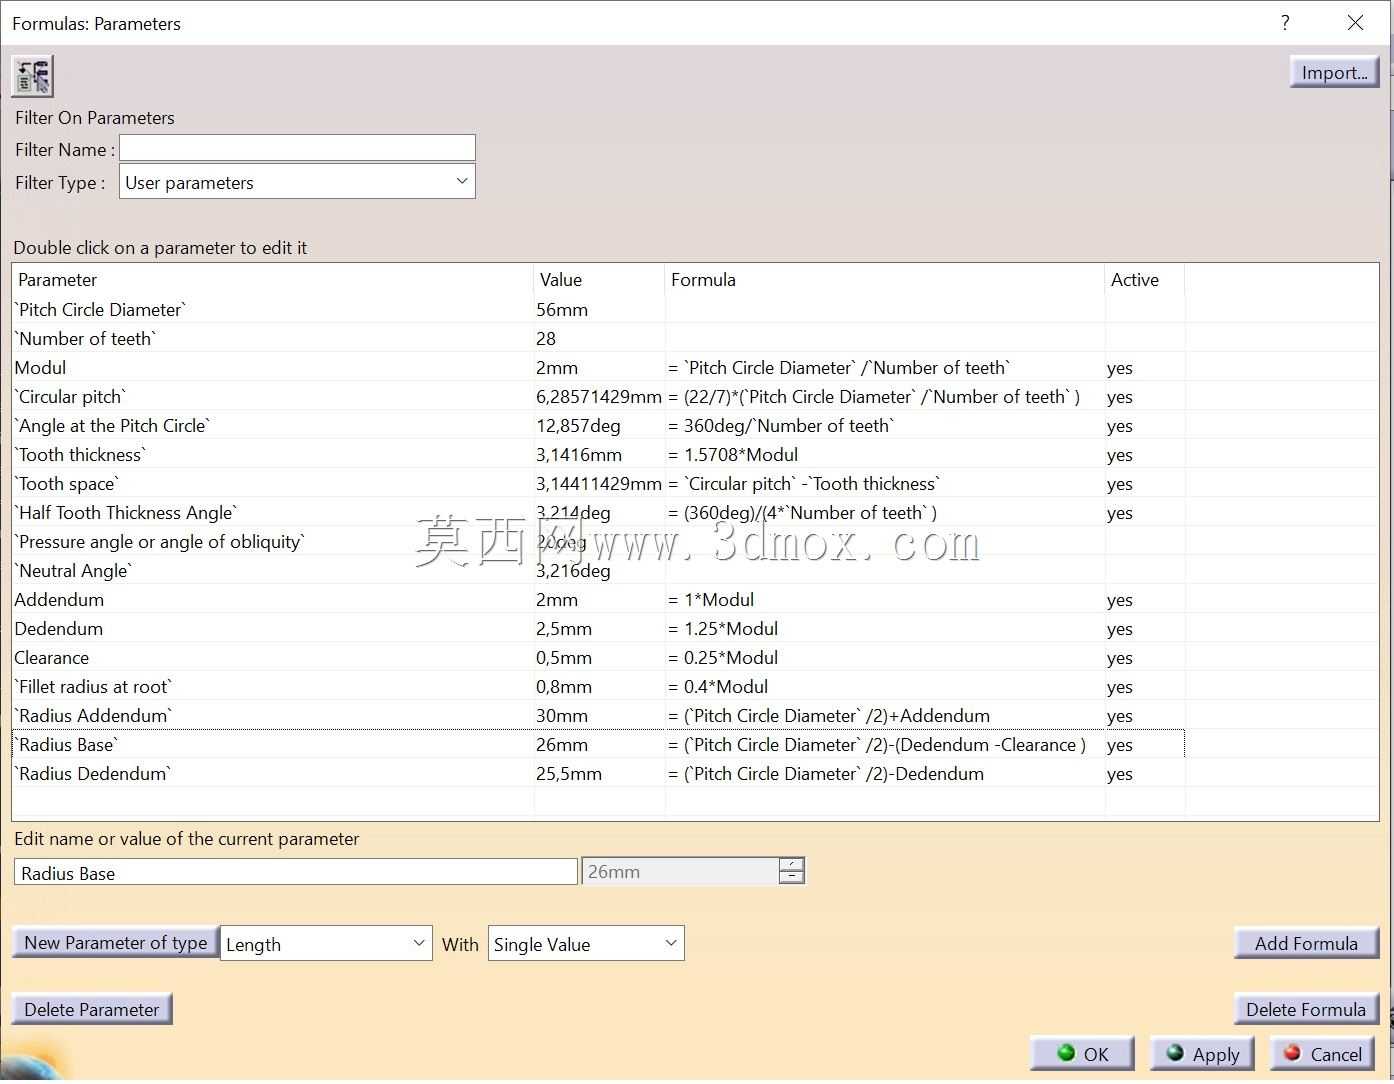Click the incremental filter icon at top left
Viewport: 1394px width, 1084px height.
coord(32,76)
